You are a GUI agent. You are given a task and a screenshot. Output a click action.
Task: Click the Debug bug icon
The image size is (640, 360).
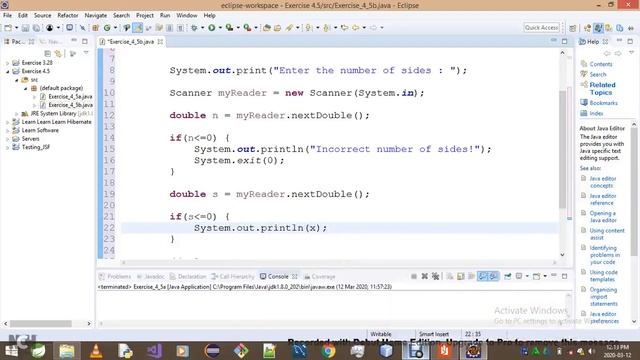[x=194, y=28]
